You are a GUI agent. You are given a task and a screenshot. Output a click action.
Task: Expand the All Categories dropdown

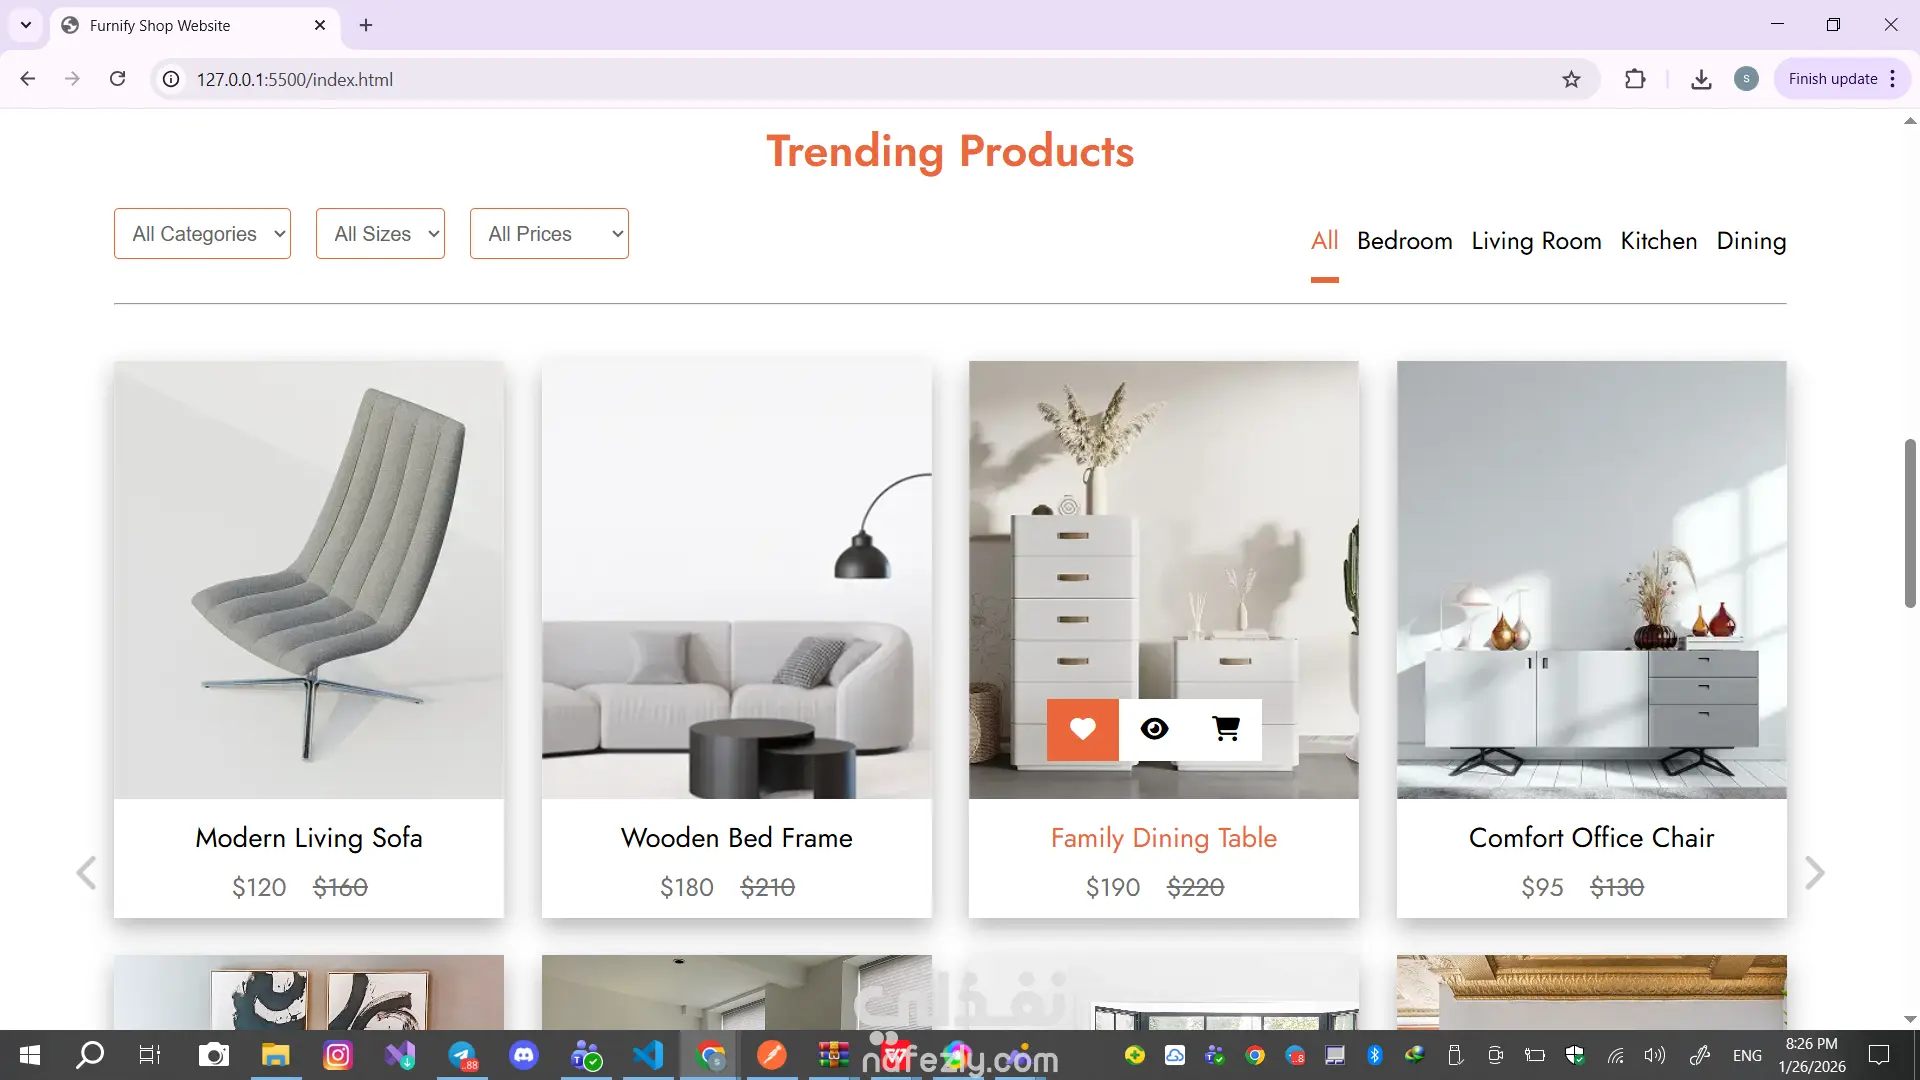[202, 234]
